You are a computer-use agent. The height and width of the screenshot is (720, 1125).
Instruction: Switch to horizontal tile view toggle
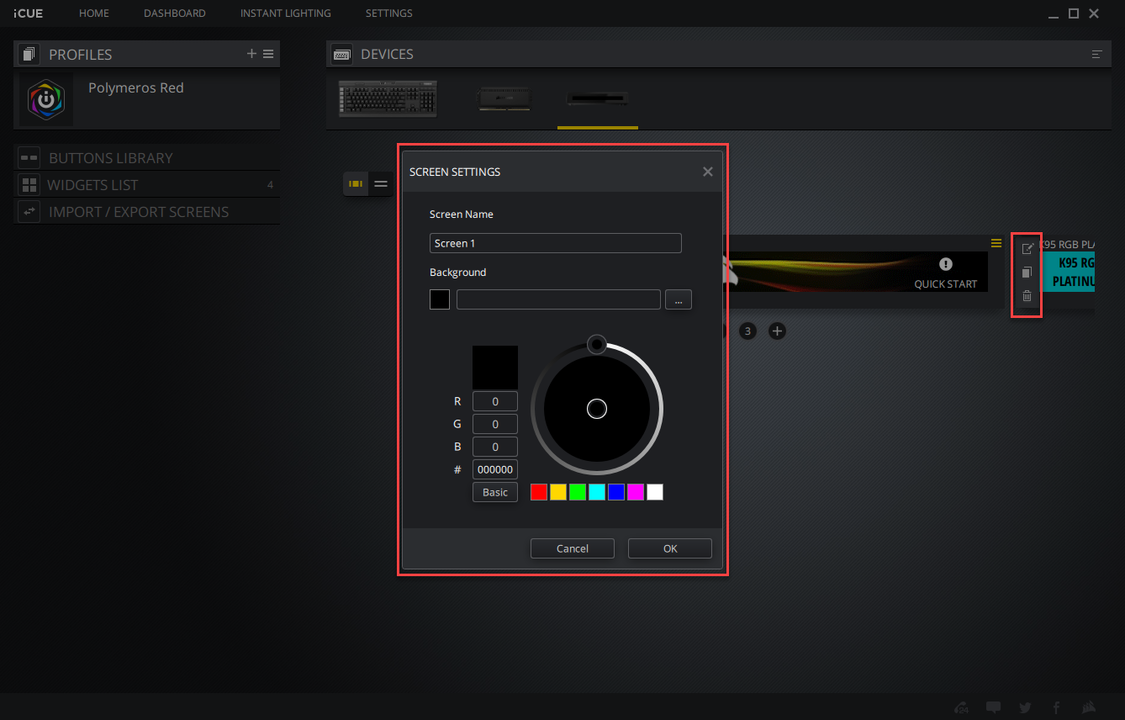(355, 184)
